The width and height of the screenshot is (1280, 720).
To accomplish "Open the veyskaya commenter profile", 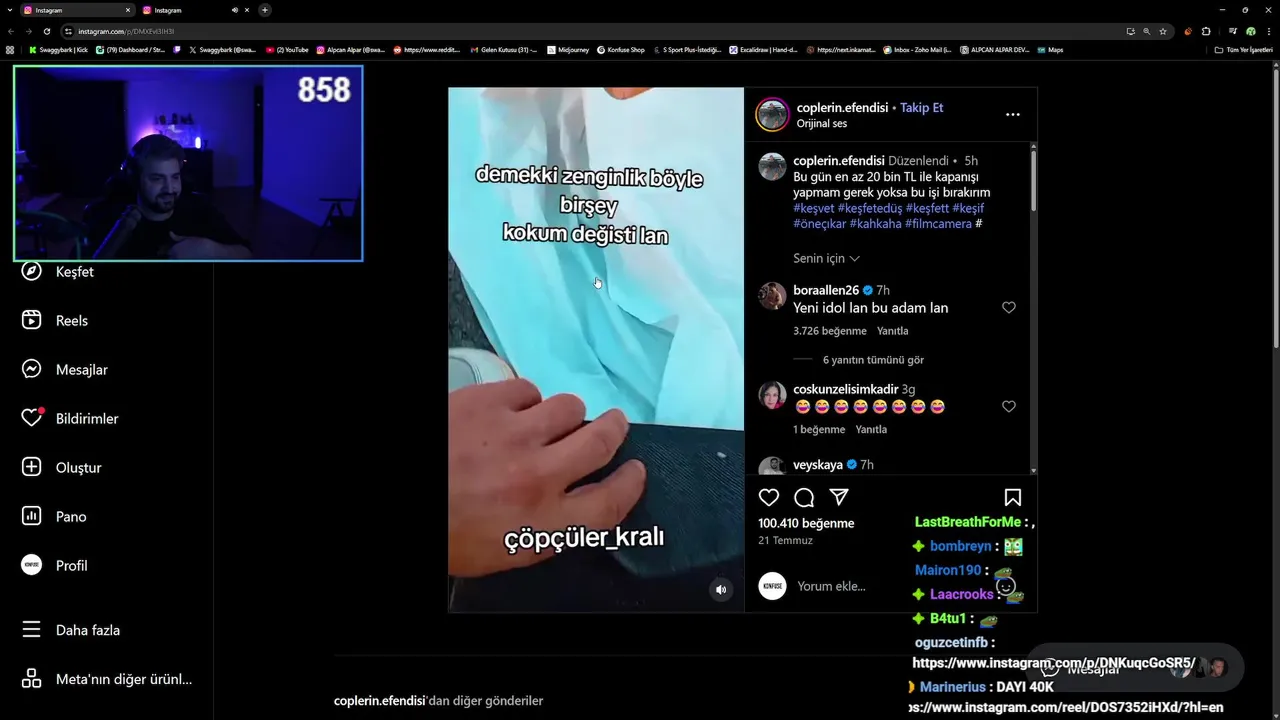I will [818, 465].
